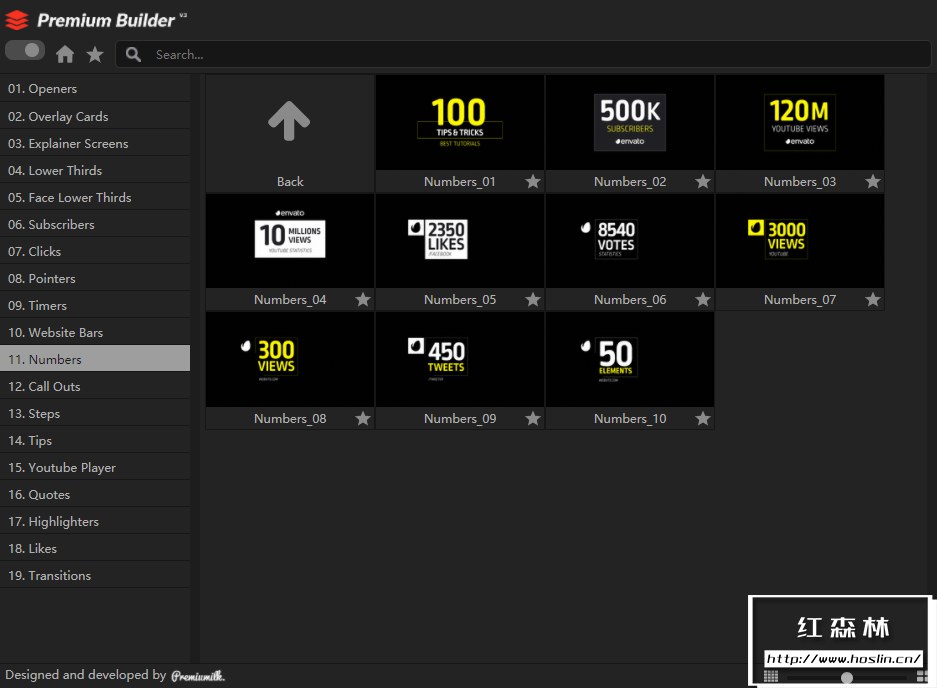Screen dimensions: 937x688
Task: Select the 120M YouTube Views thumbnail
Action: tap(800, 123)
